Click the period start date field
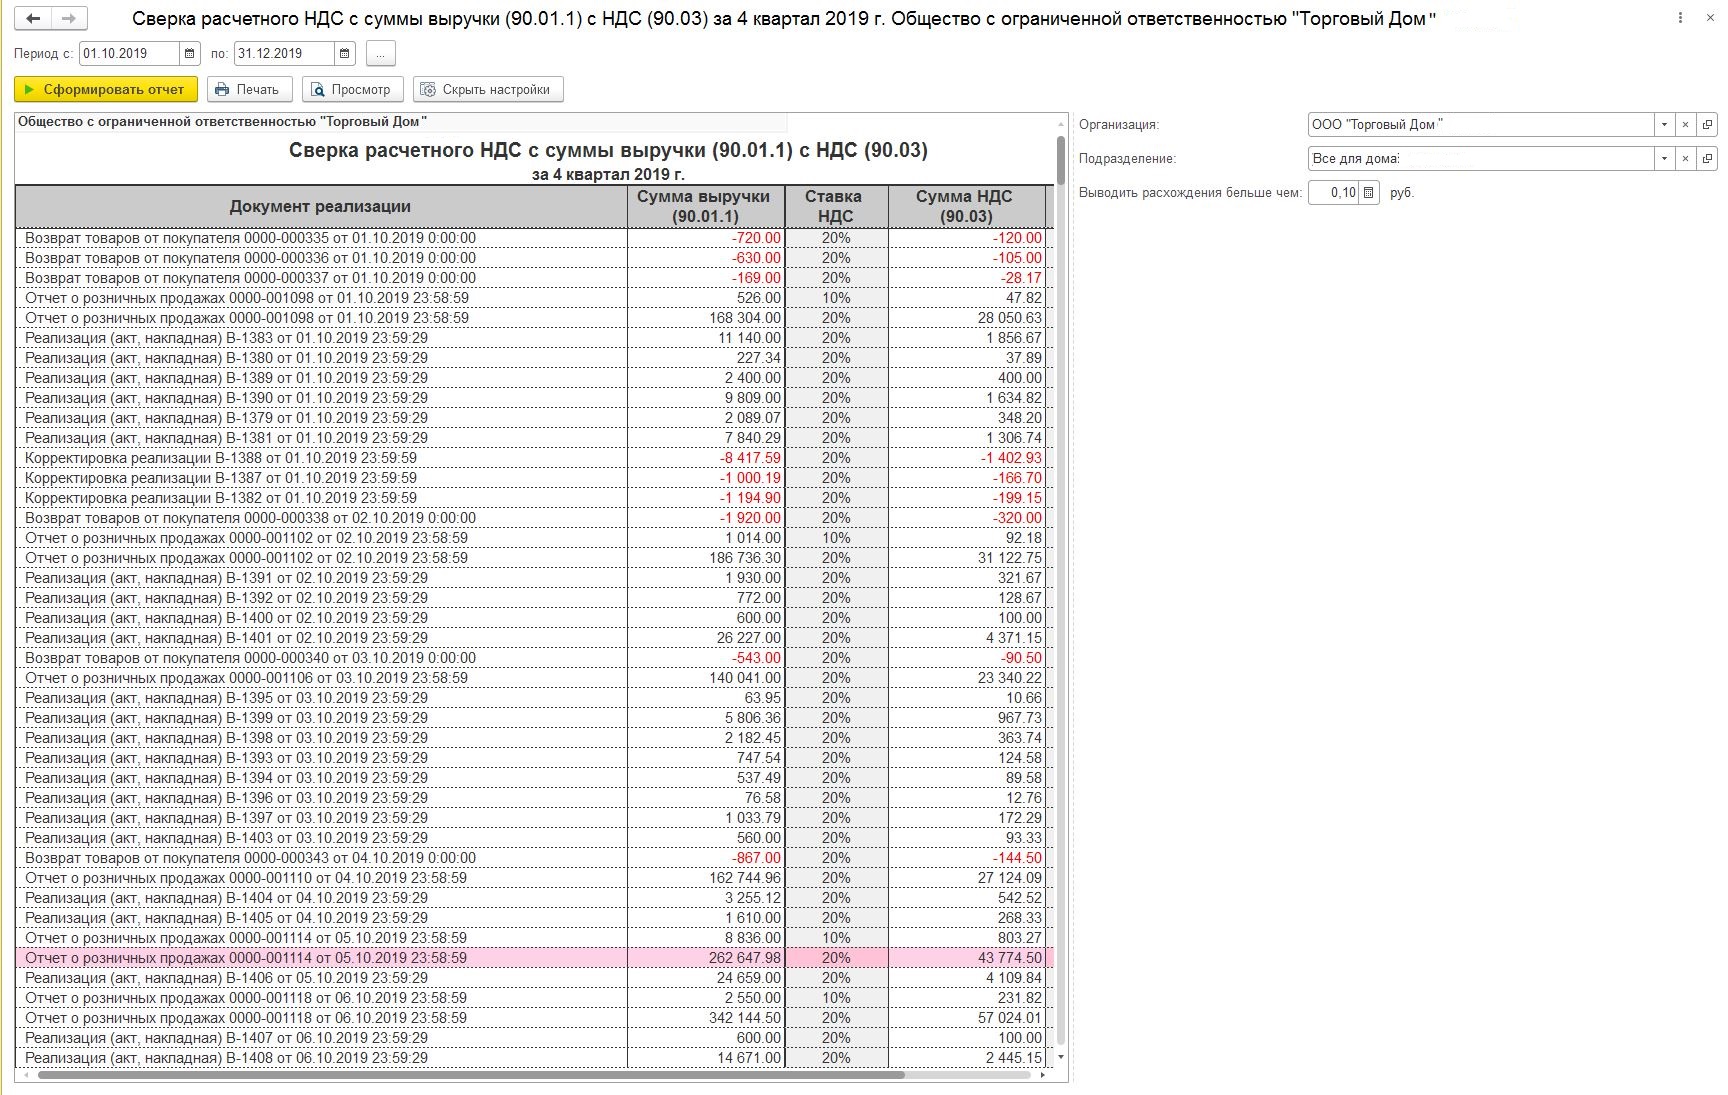This screenshot has height=1095, width=1728. [129, 53]
